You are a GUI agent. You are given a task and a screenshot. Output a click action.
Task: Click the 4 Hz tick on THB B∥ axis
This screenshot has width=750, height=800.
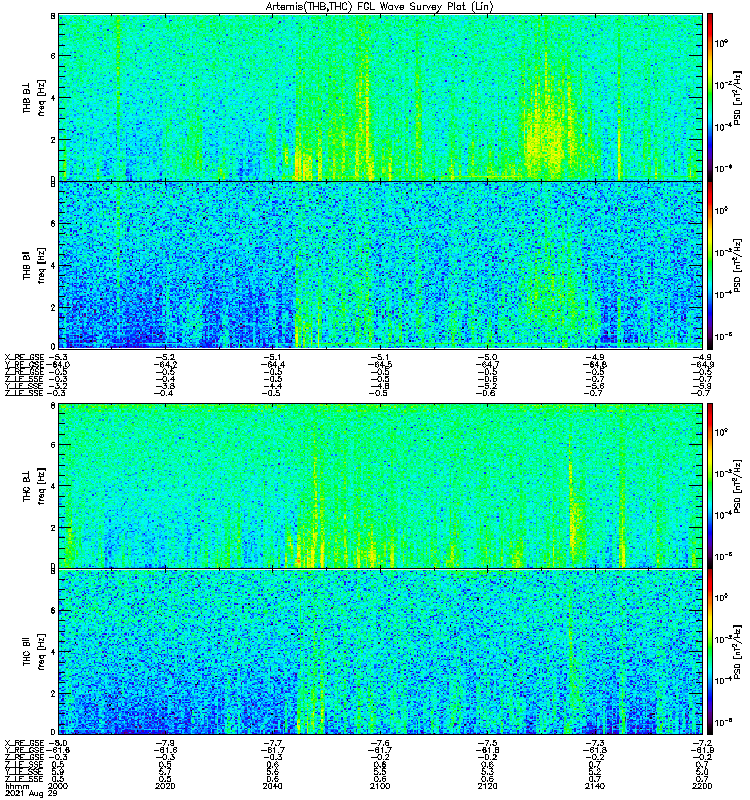53,266
